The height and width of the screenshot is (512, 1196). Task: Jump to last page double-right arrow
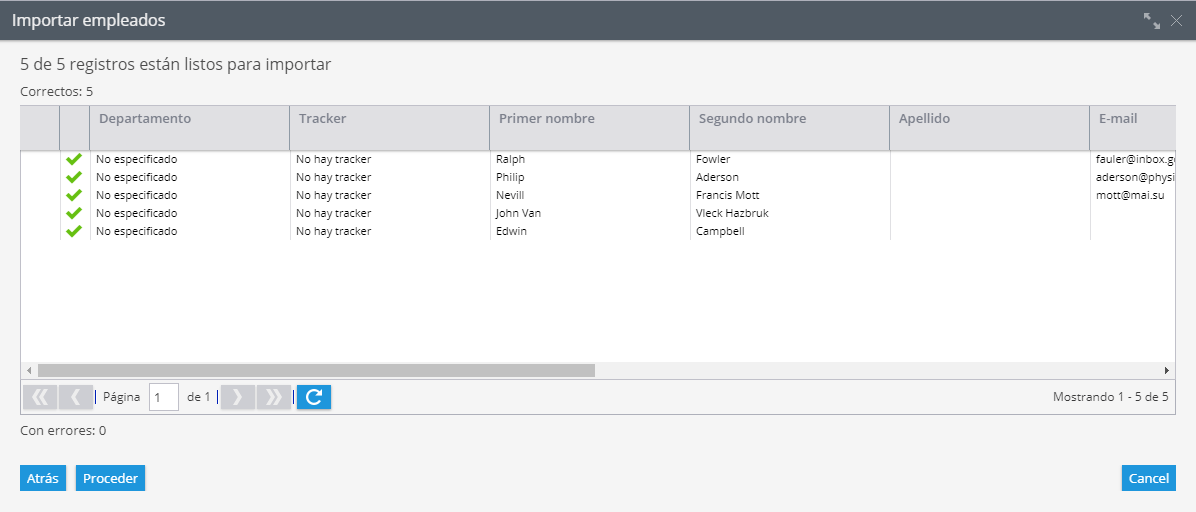273,397
